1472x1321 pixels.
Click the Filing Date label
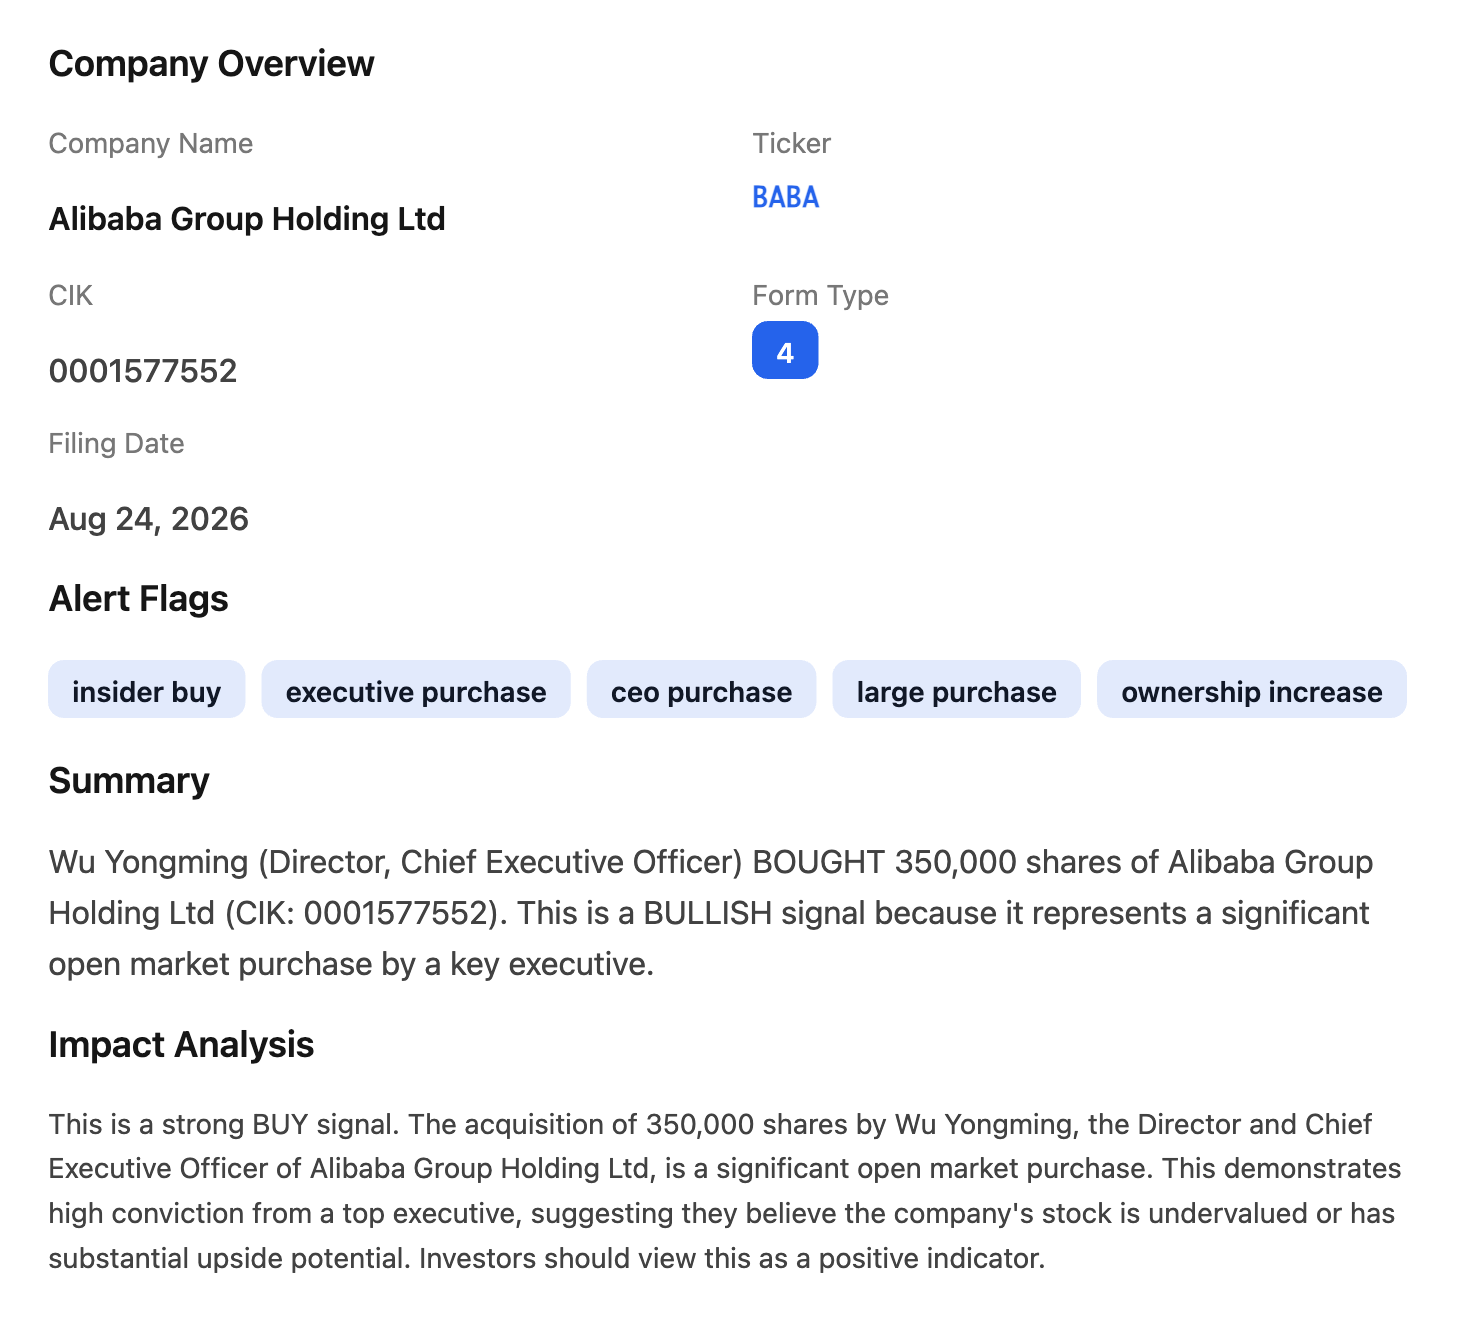tap(116, 444)
